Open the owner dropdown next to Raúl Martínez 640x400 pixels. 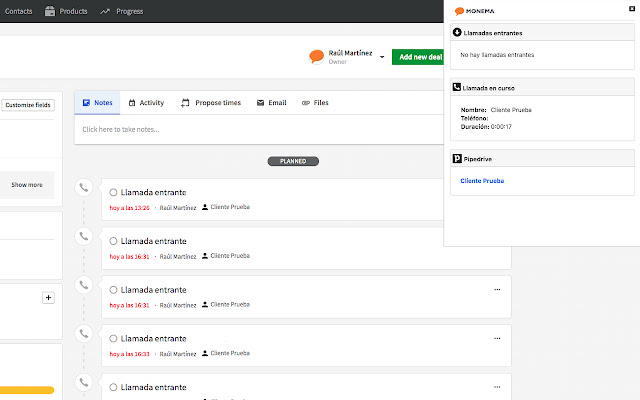click(x=382, y=57)
